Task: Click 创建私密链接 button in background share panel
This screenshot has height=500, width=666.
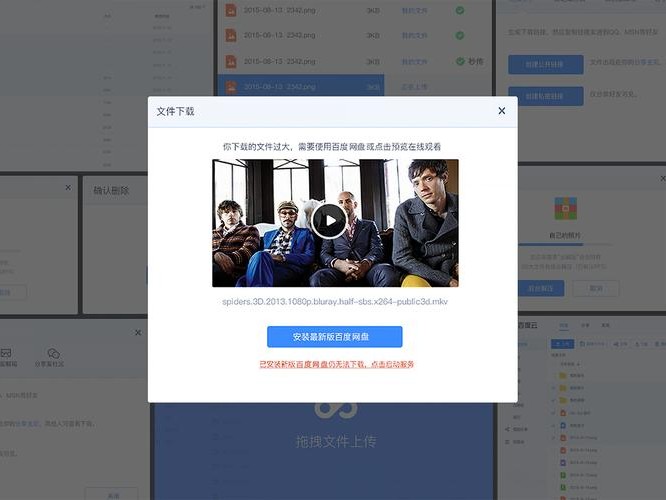Action: (545, 96)
